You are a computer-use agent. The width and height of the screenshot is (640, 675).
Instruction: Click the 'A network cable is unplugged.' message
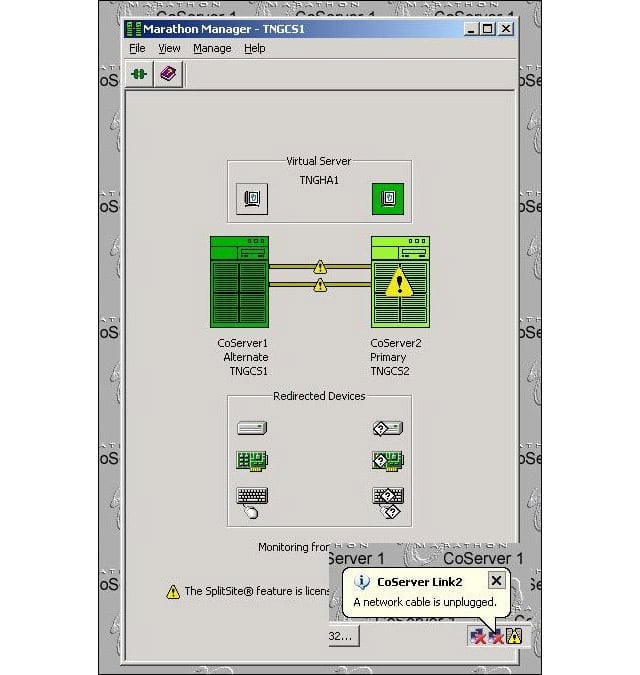[x=425, y=602]
